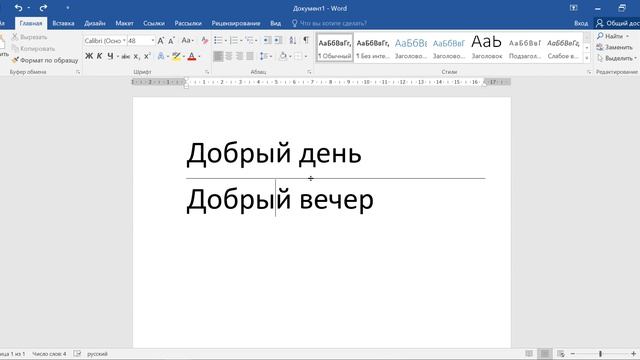Apply the Обычный style
This screenshot has width=640, height=360.
click(335, 48)
